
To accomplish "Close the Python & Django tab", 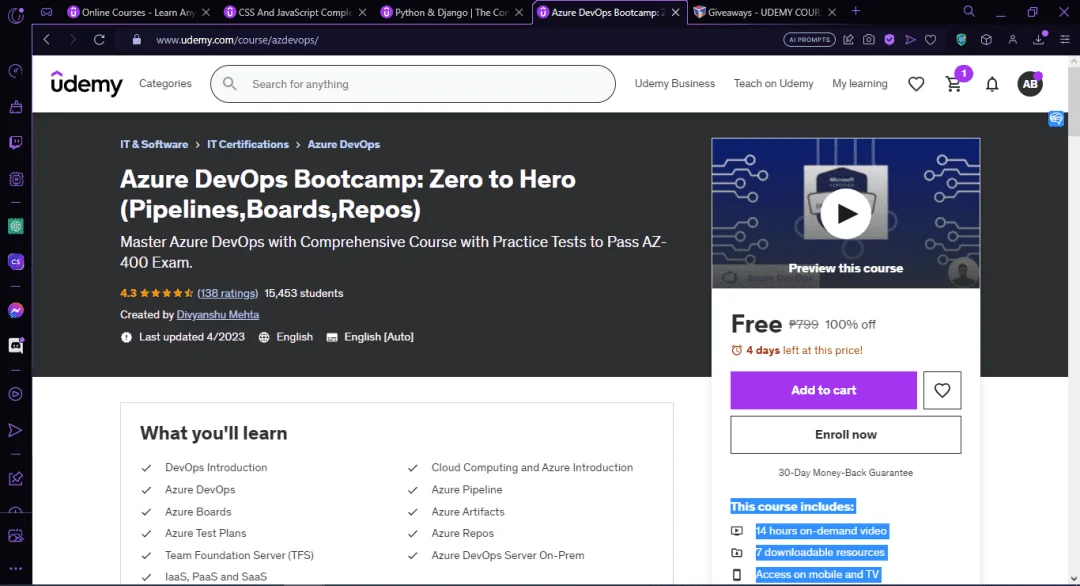I will tap(519, 12).
